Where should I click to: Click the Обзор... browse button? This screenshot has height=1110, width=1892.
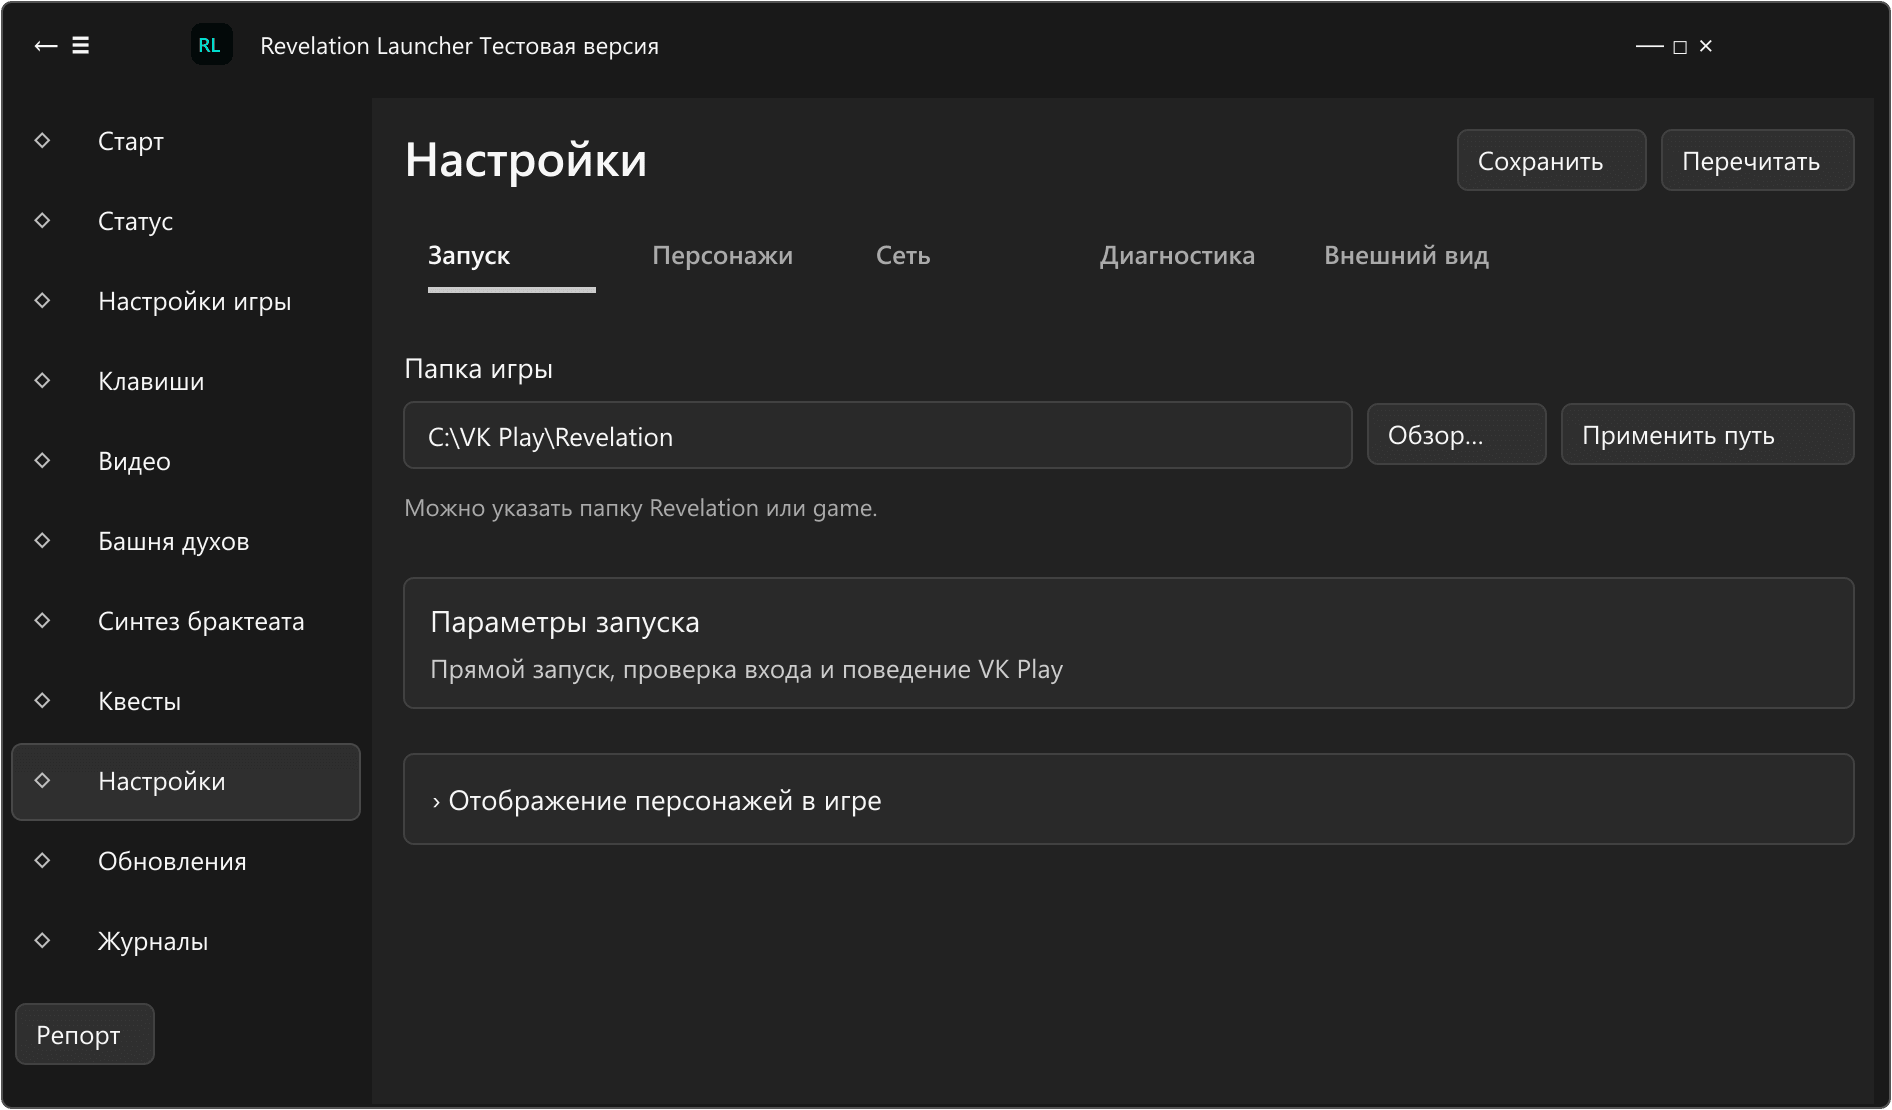point(1456,434)
